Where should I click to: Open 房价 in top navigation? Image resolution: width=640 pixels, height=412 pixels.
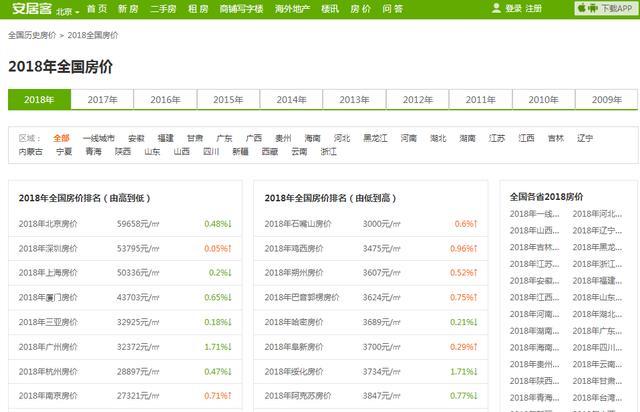pyautogui.click(x=361, y=9)
